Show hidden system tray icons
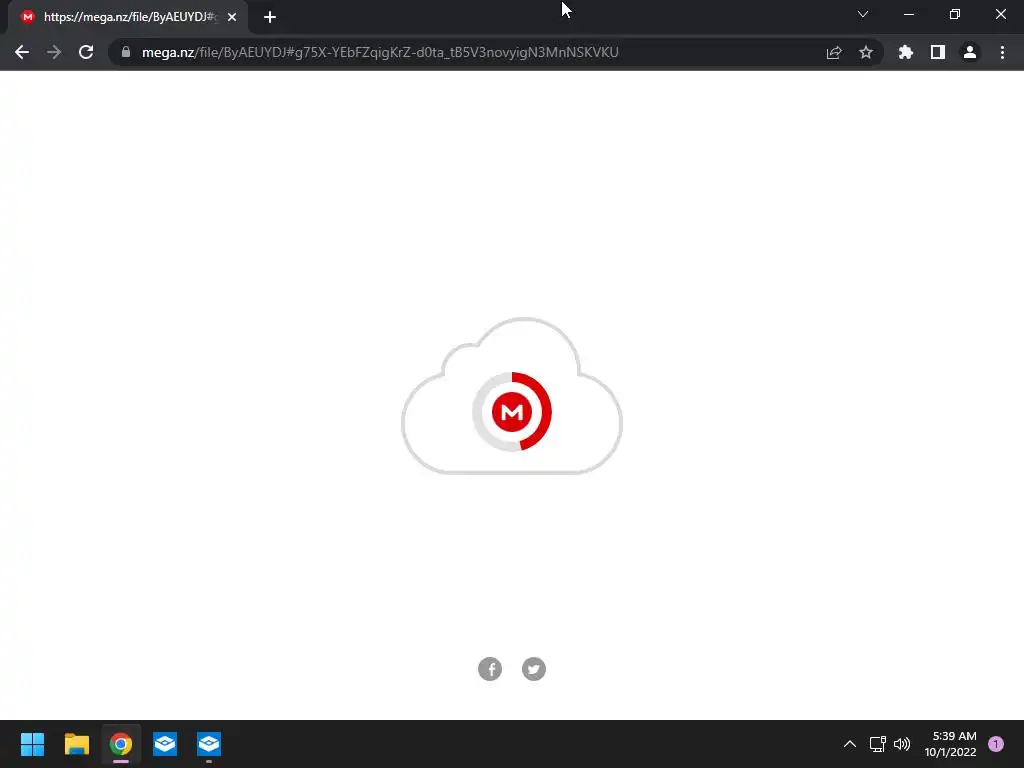The width and height of the screenshot is (1024, 768). click(x=850, y=744)
